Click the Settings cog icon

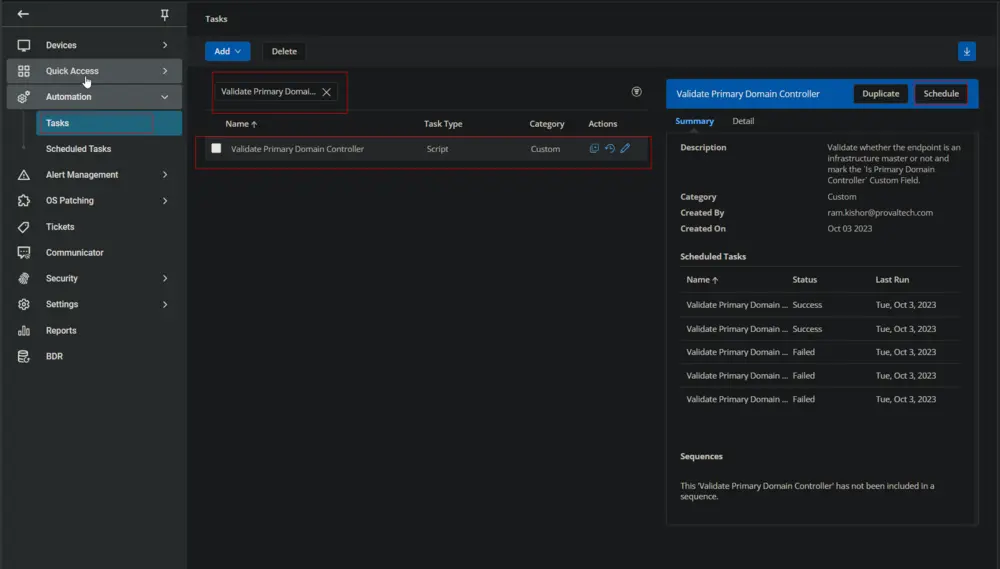tap(24, 304)
